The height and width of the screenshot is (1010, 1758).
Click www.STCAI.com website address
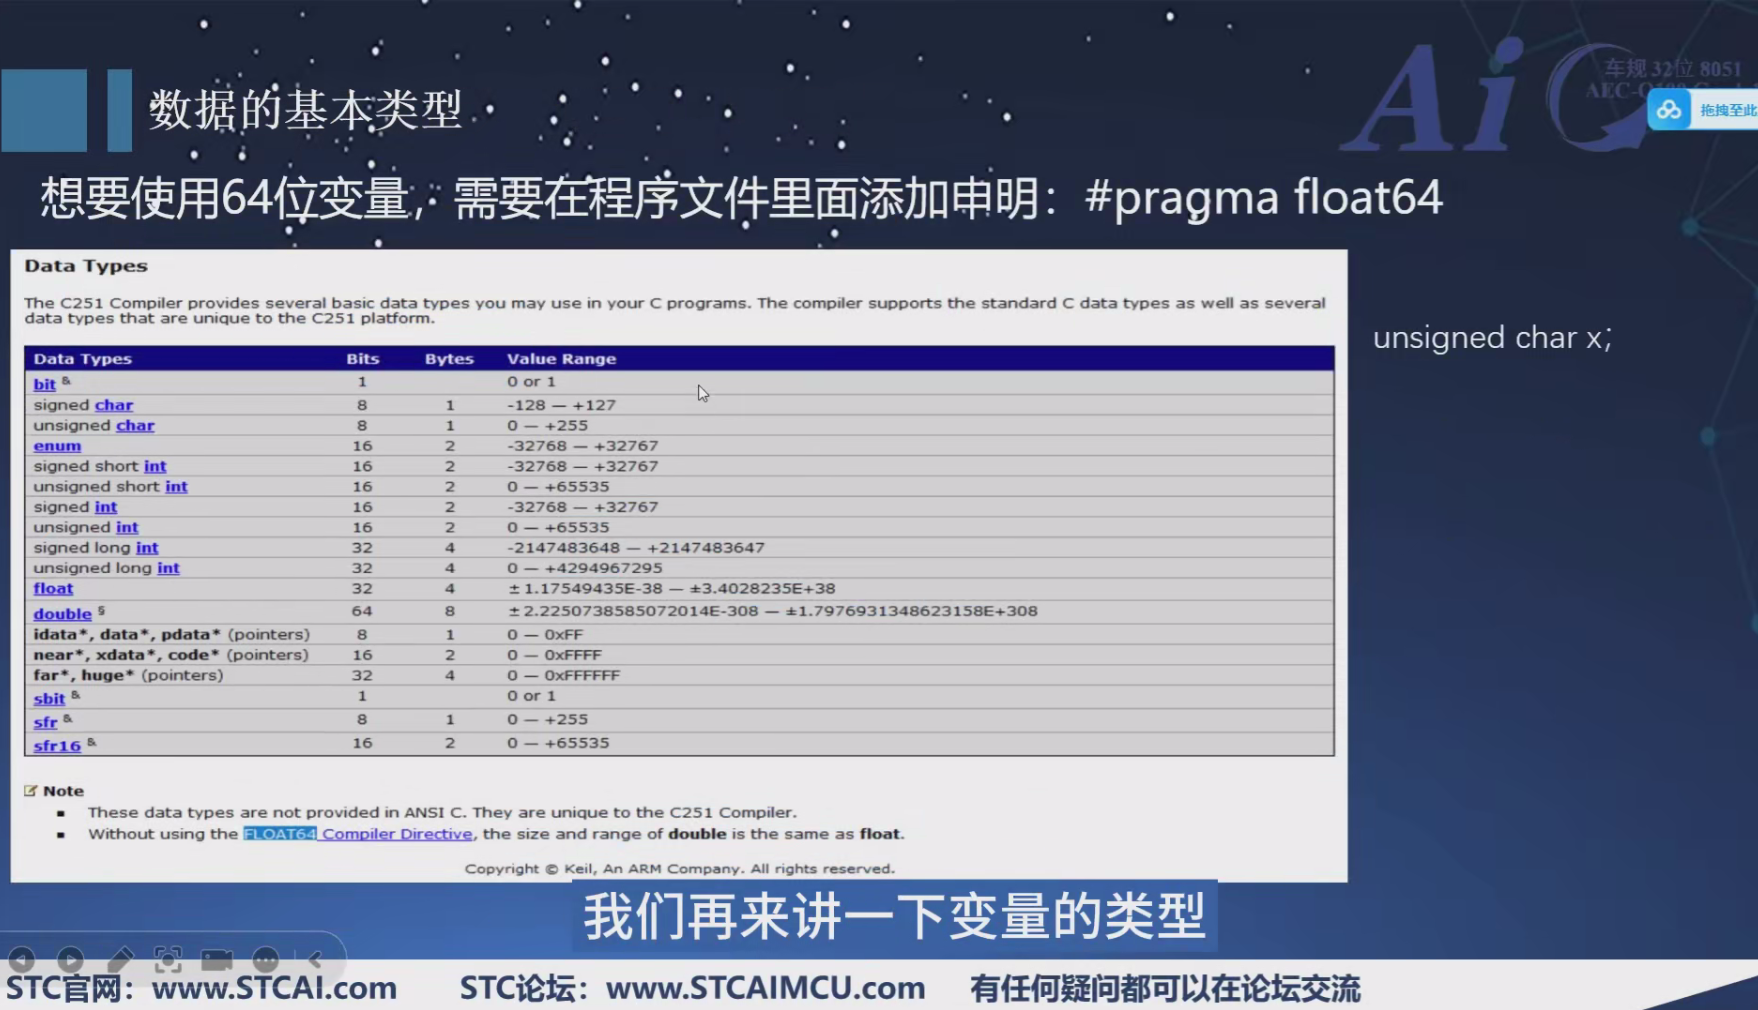click(x=274, y=988)
